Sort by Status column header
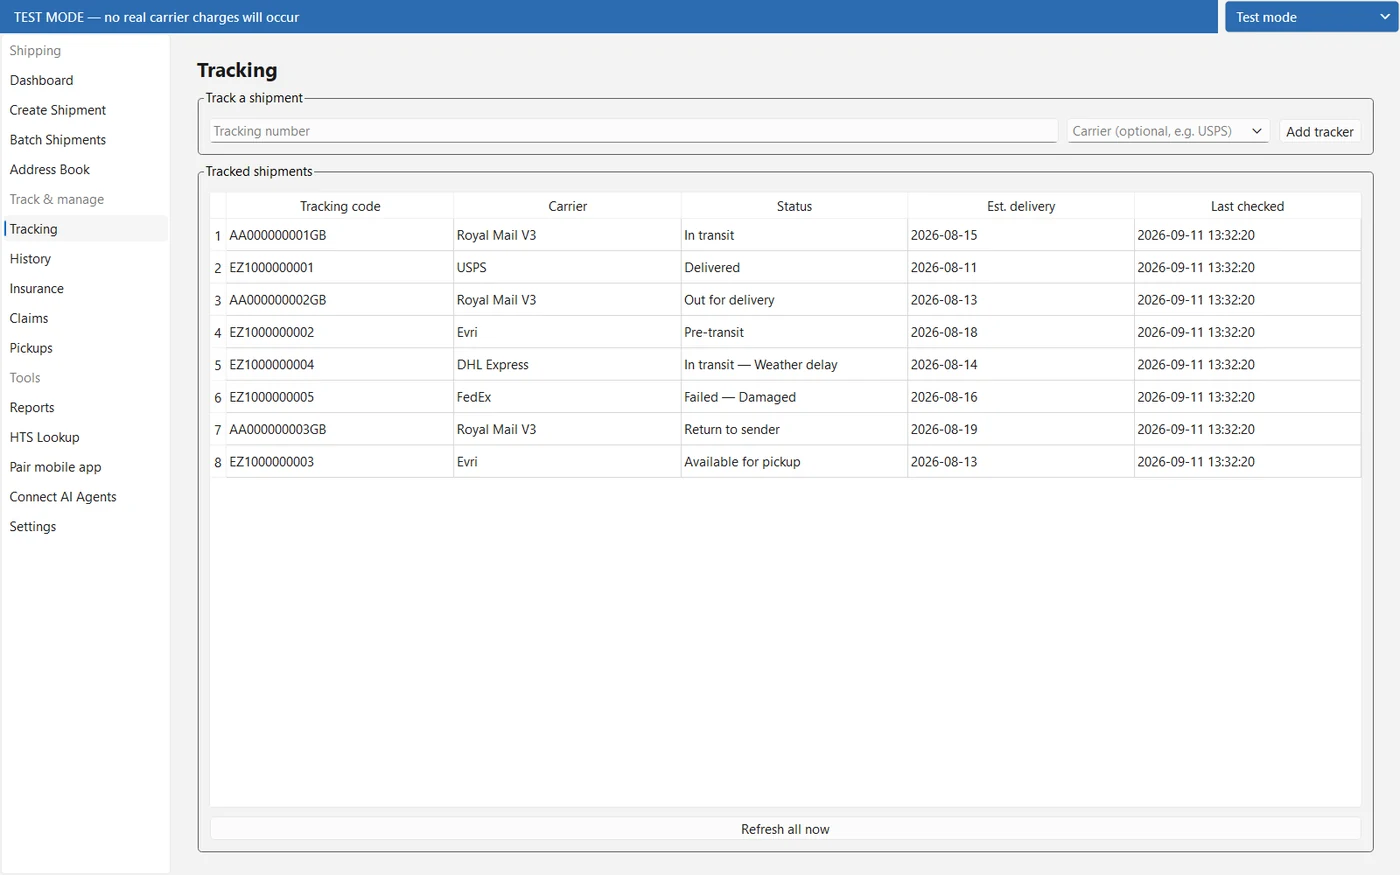 [794, 206]
